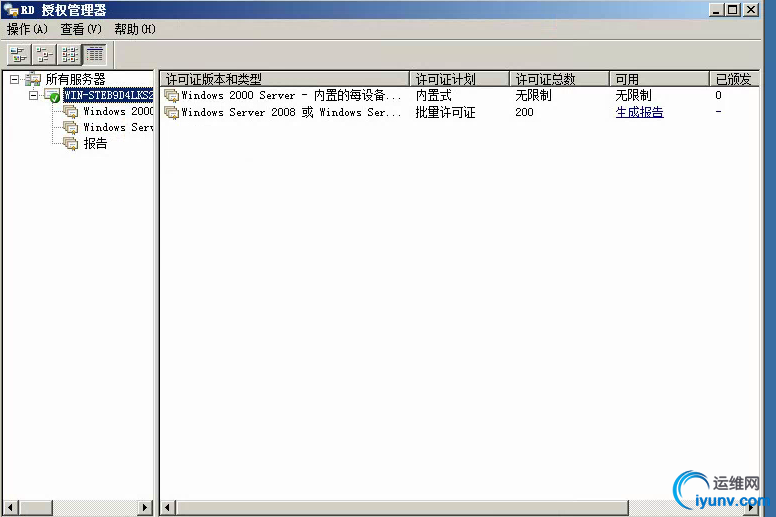Sort by 许可证计划 column header
Image resolution: width=776 pixels, height=517 pixels.
click(x=460, y=79)
